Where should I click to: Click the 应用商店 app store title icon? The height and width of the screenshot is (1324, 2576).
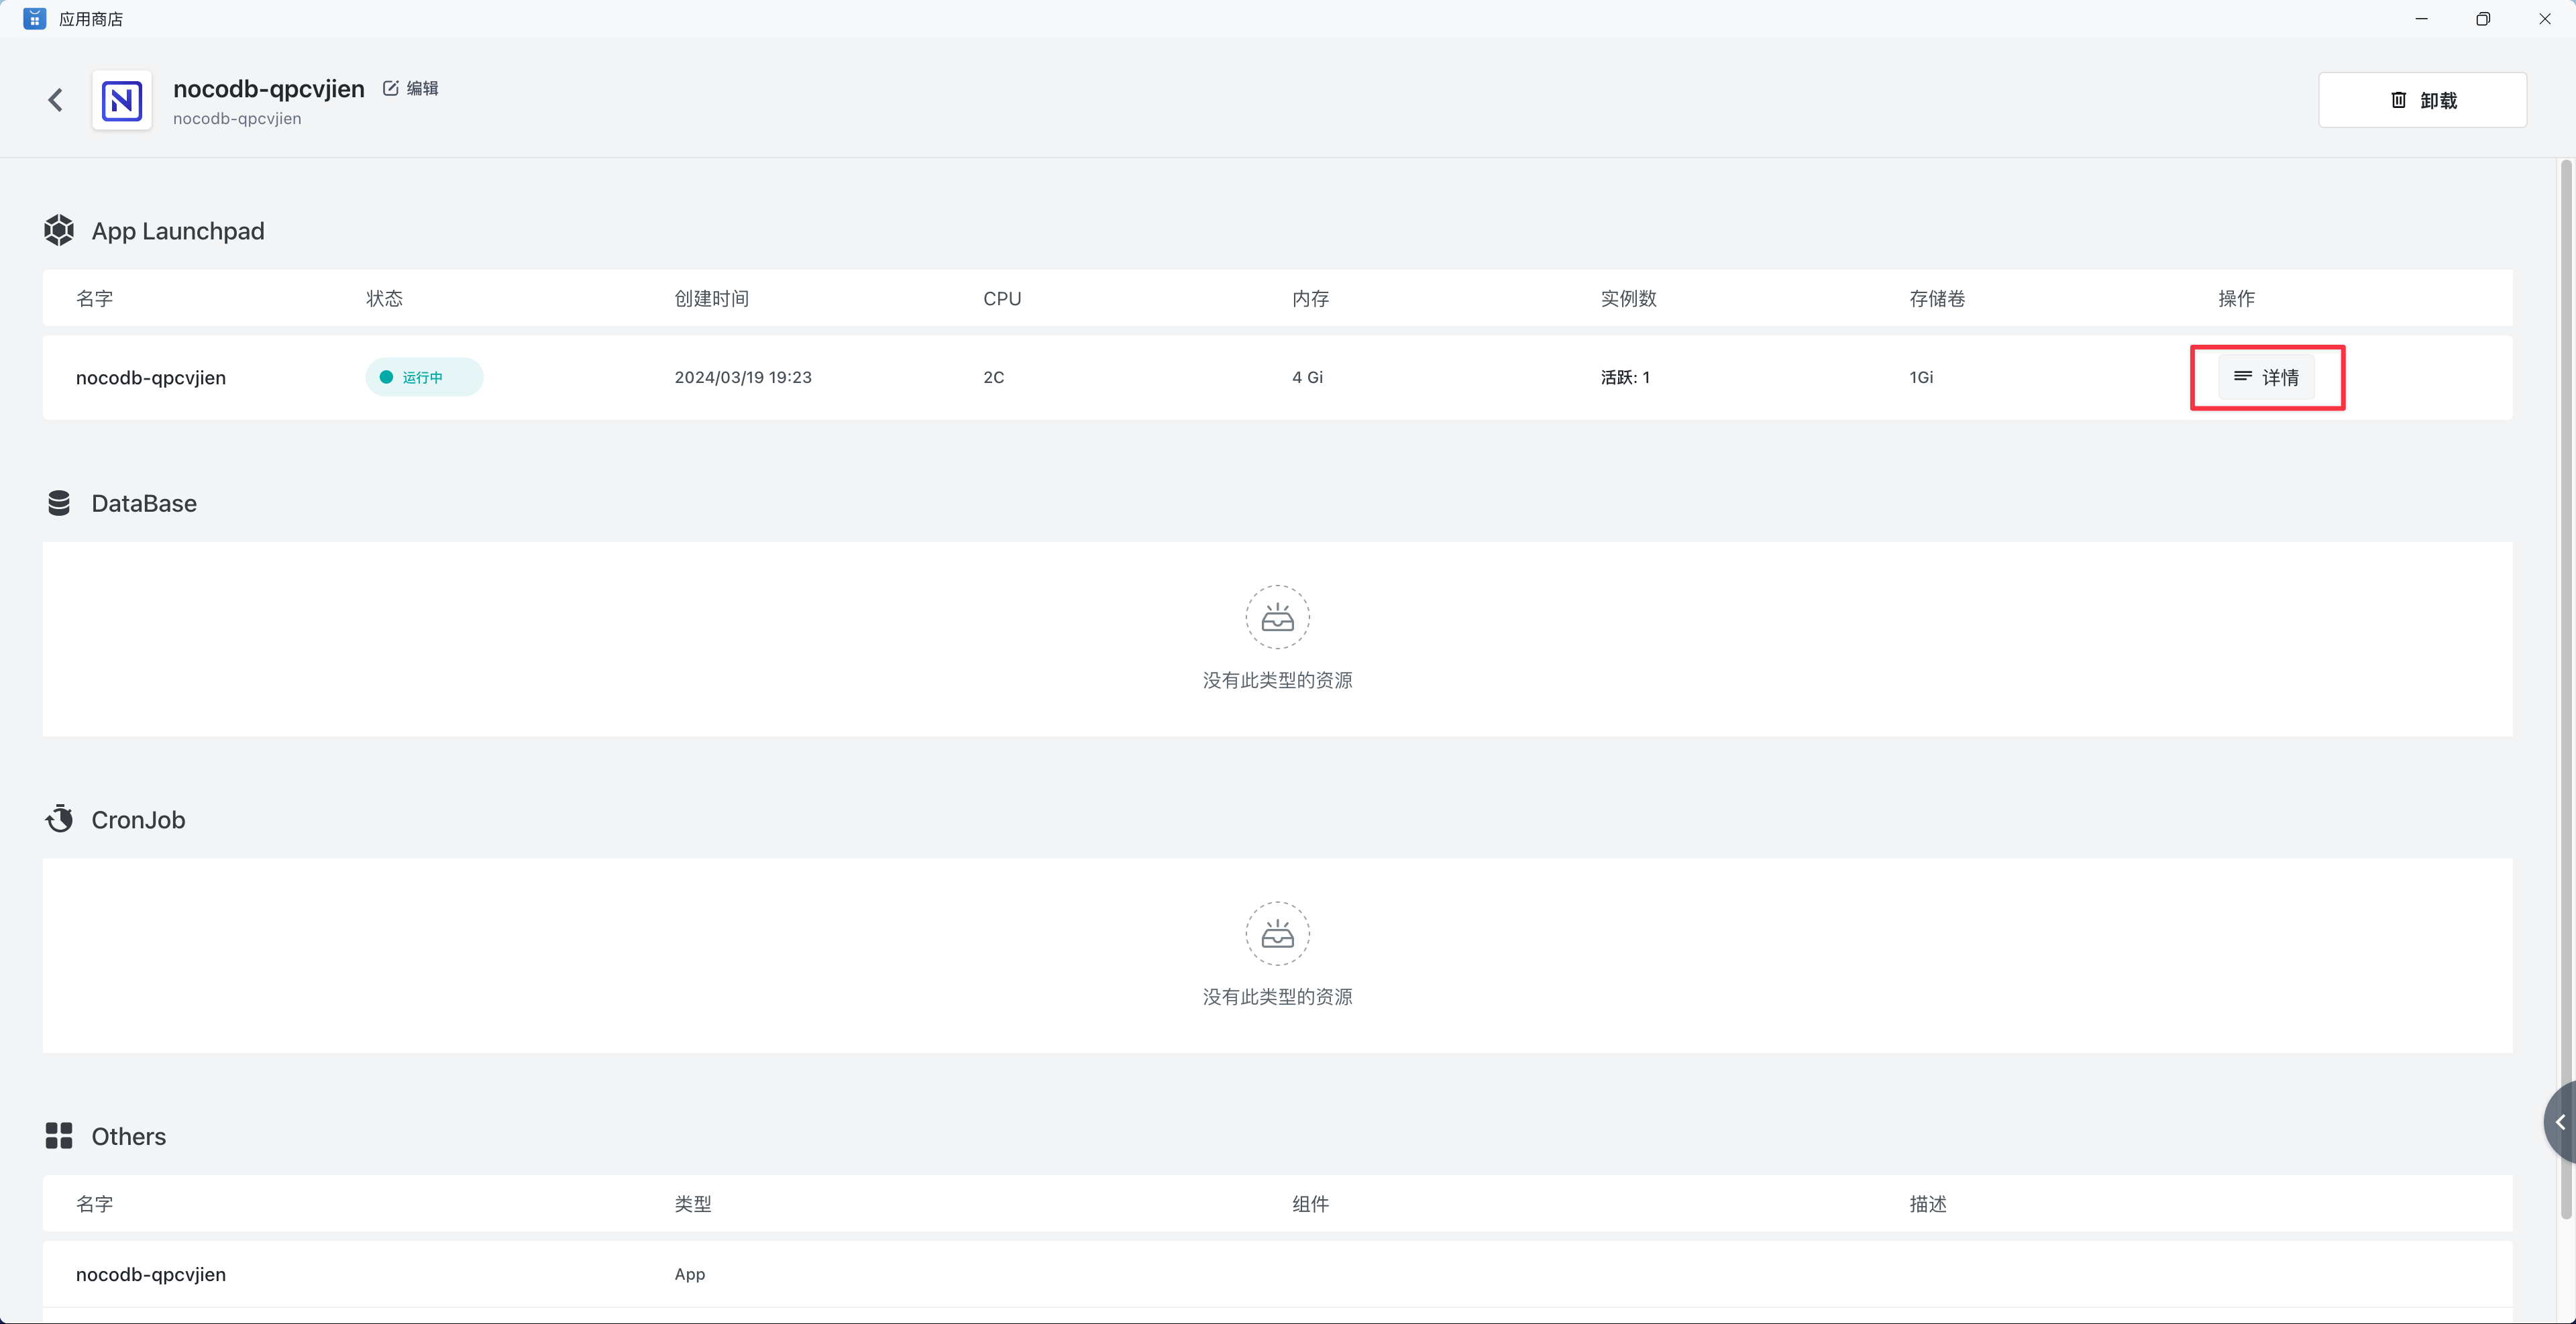coord(34,19)
